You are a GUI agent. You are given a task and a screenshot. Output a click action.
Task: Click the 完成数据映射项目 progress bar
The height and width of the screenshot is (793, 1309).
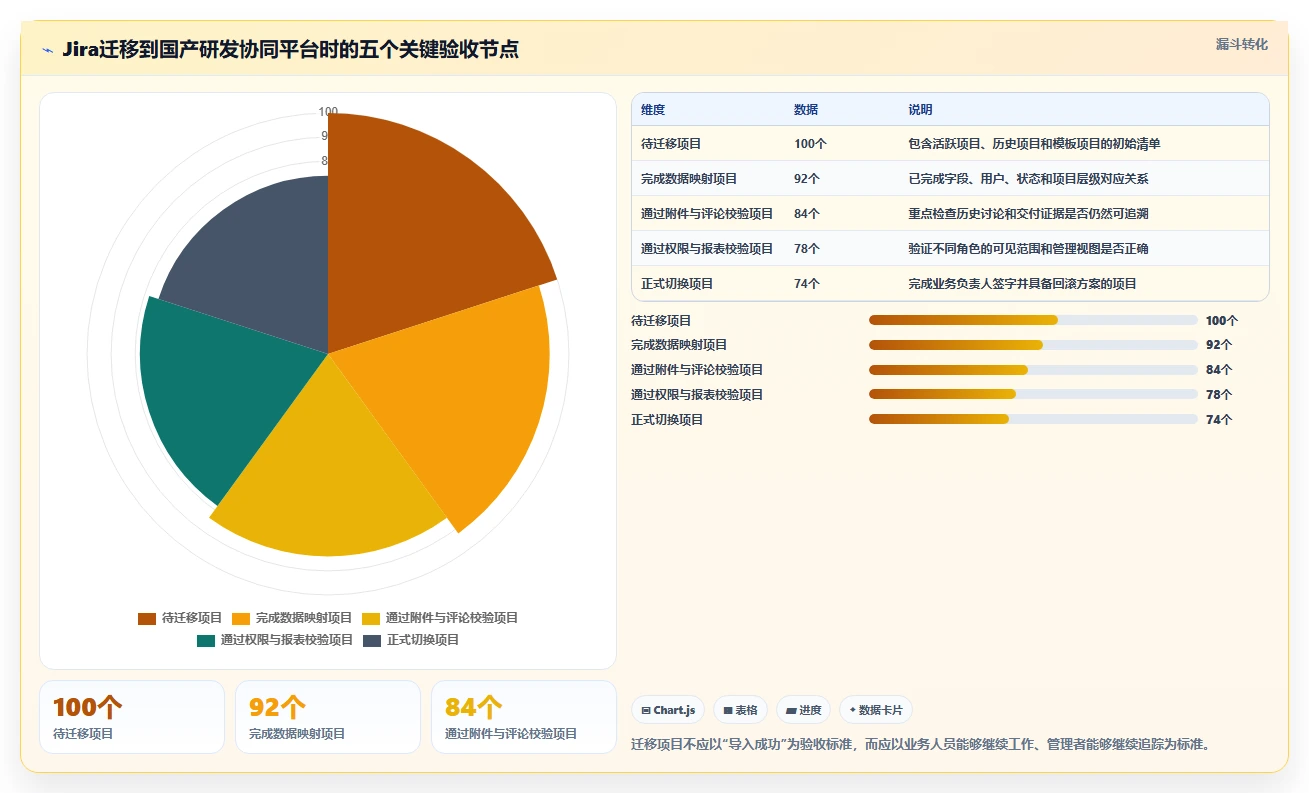pyautogui.click(x=1033, y=345)
